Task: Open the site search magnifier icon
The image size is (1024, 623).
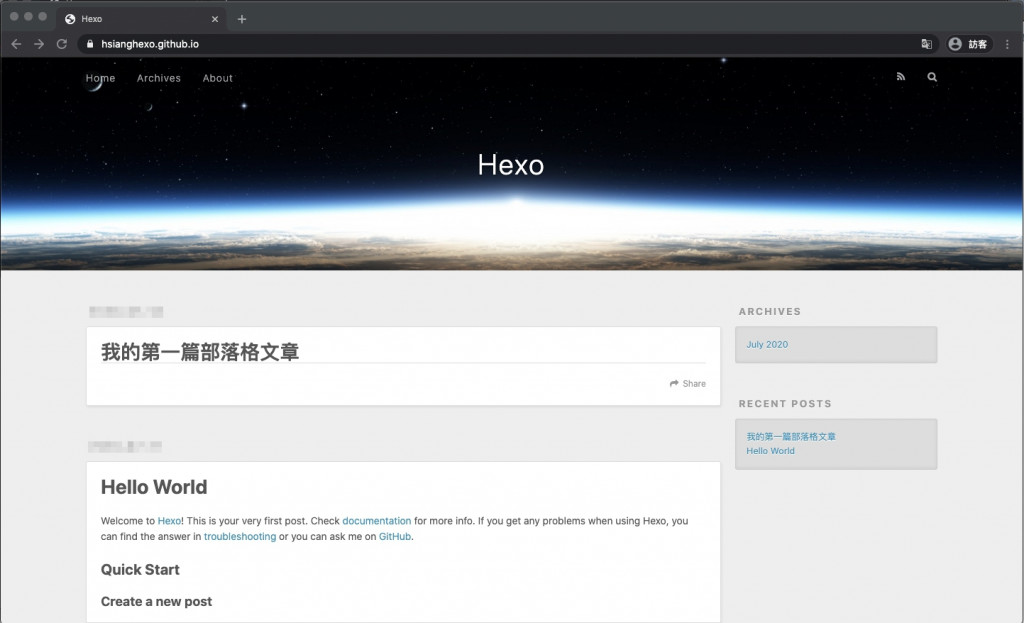Action: (x=932, y=76)
